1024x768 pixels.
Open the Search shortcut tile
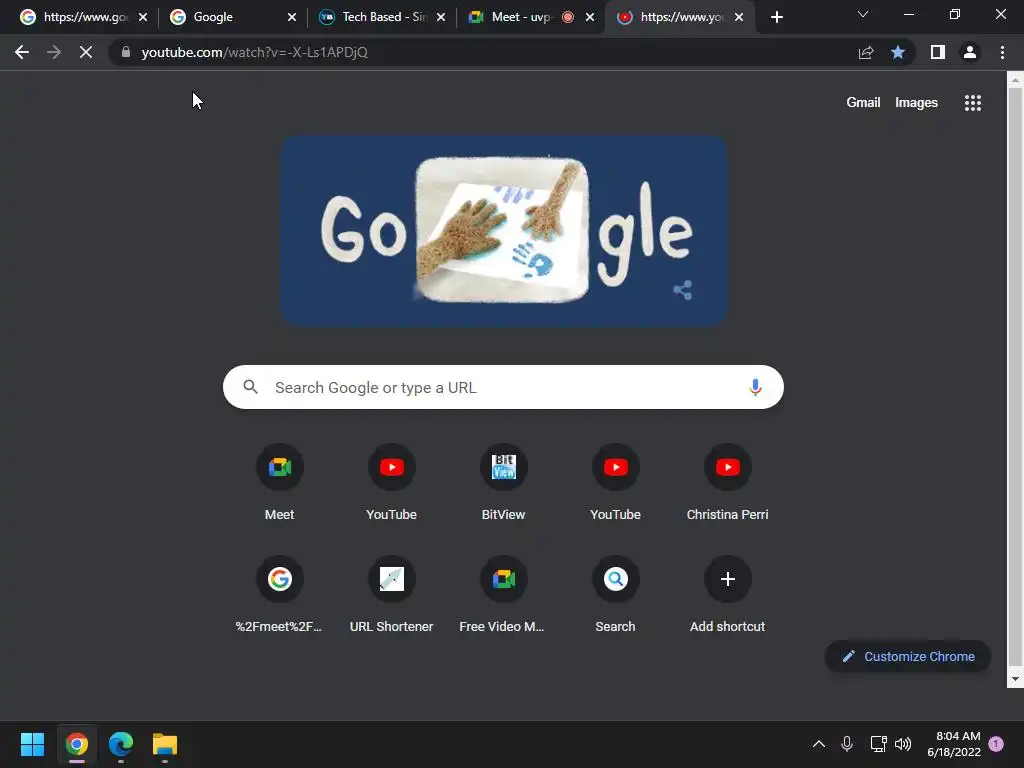point(615,594)
